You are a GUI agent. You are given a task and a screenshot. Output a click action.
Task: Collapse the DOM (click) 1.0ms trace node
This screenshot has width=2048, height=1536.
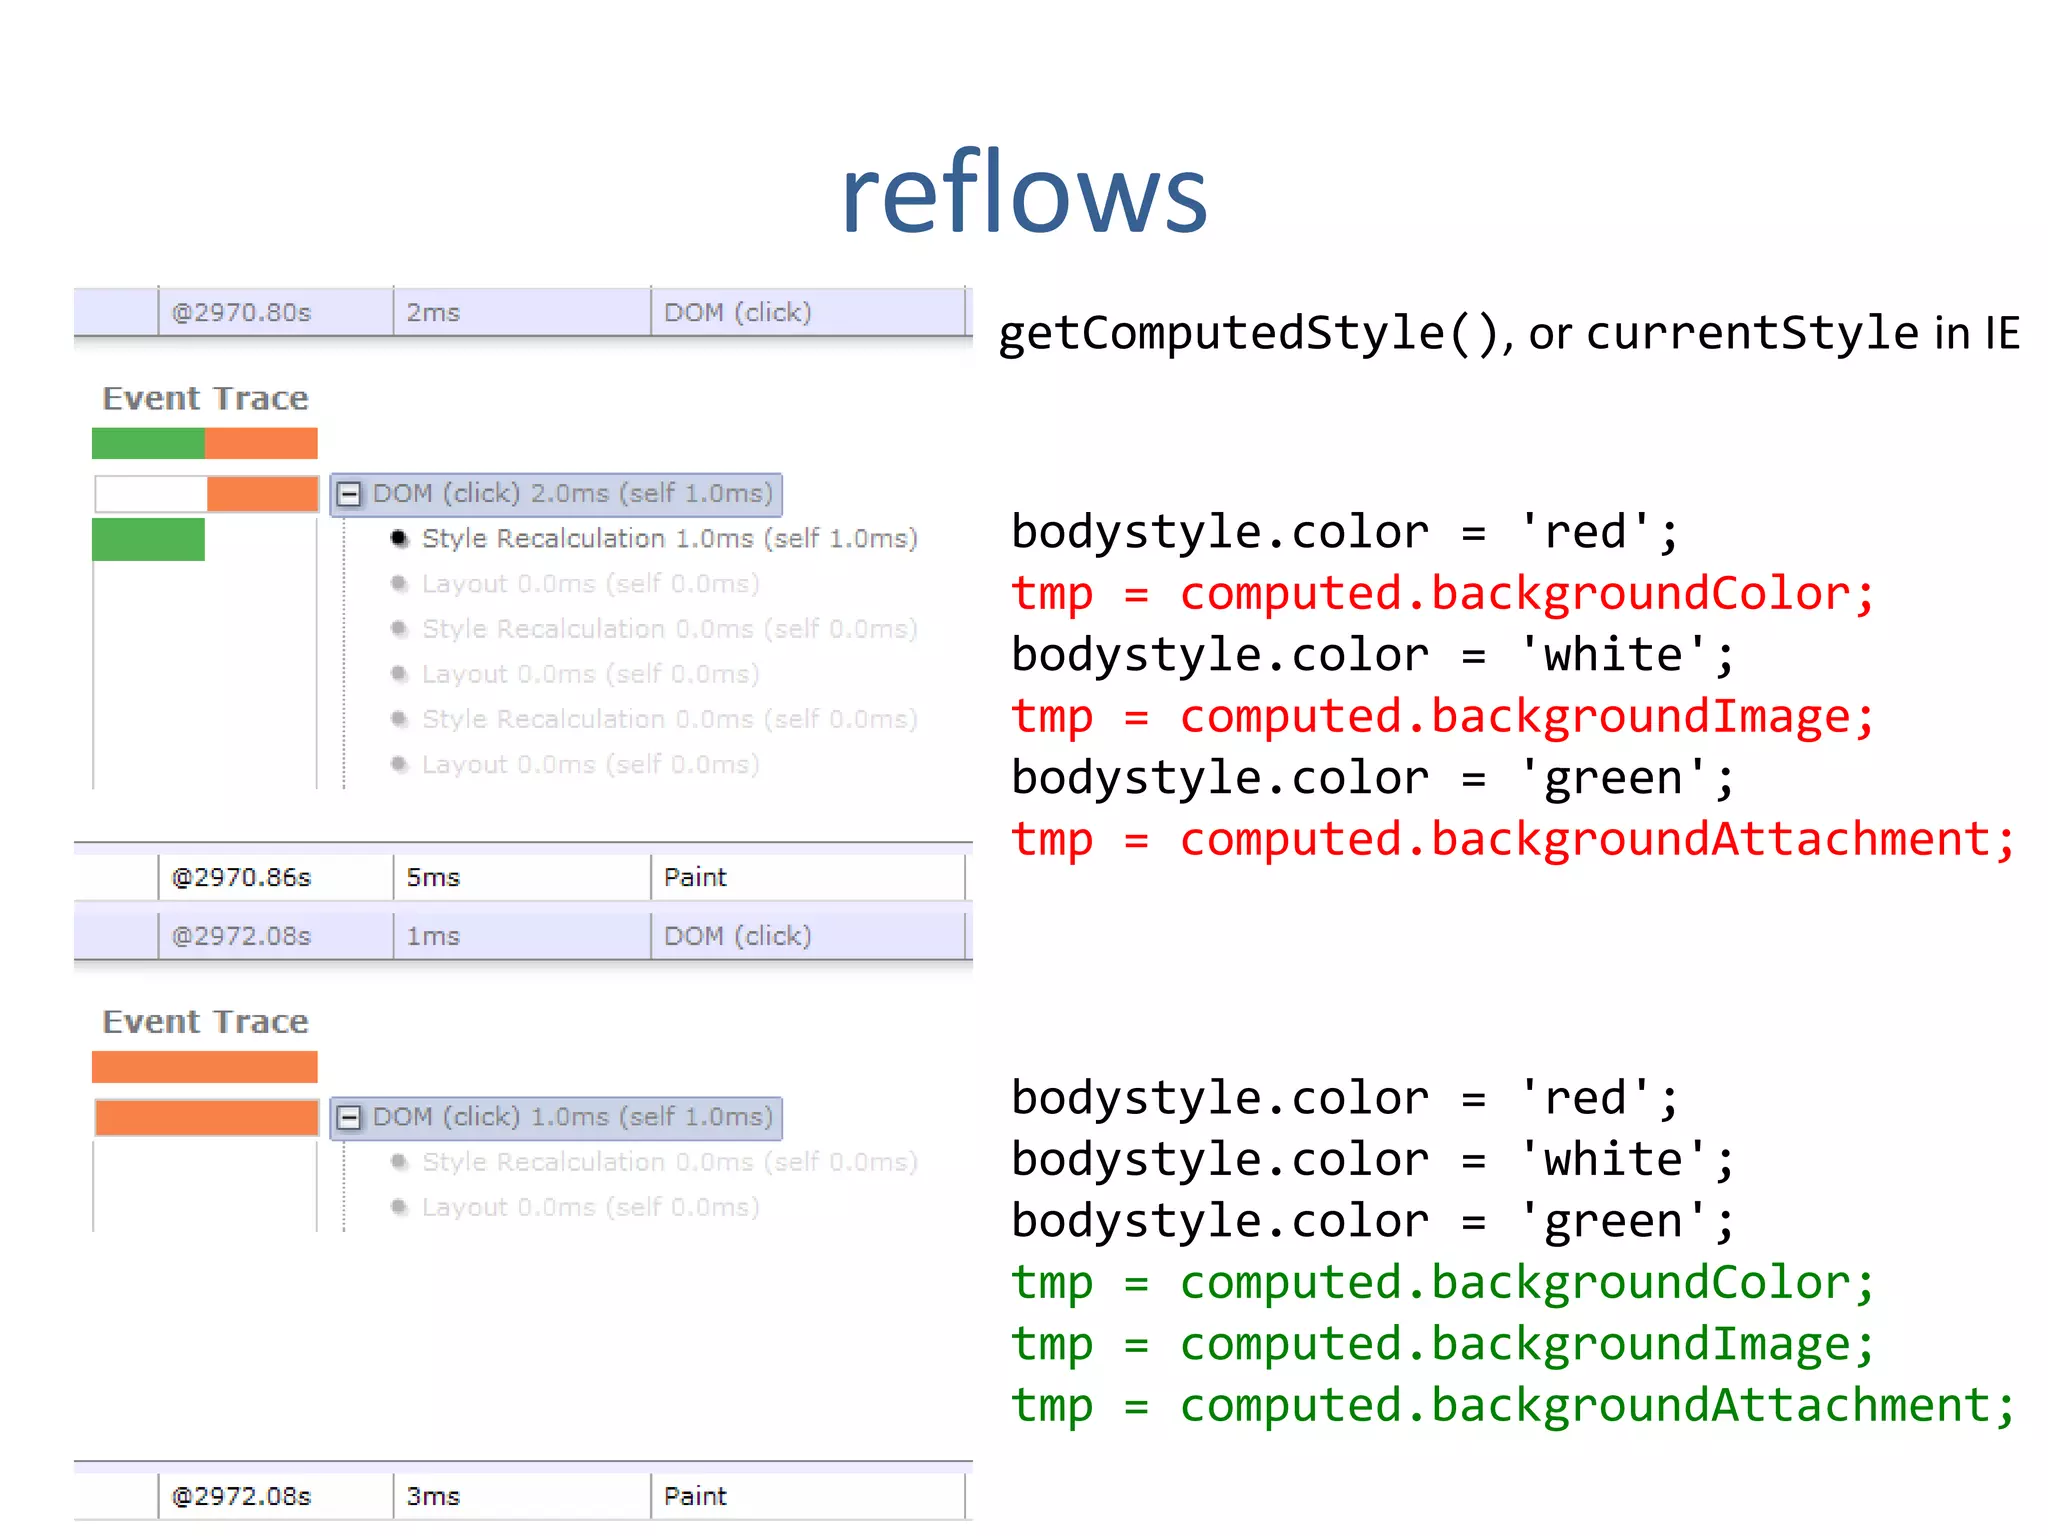pyautogui.click(x=349, y=1117)
